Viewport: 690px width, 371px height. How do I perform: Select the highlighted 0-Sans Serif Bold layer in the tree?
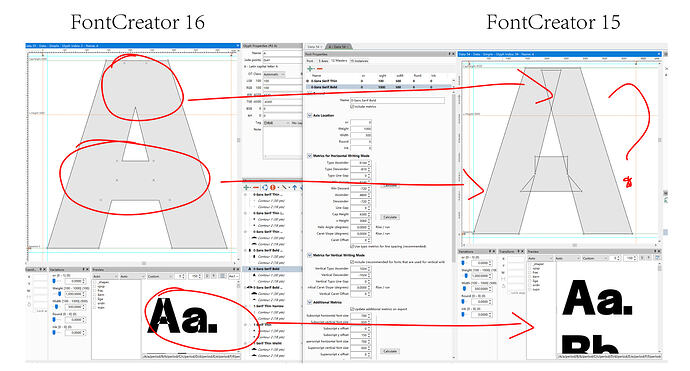click(273, 269)
